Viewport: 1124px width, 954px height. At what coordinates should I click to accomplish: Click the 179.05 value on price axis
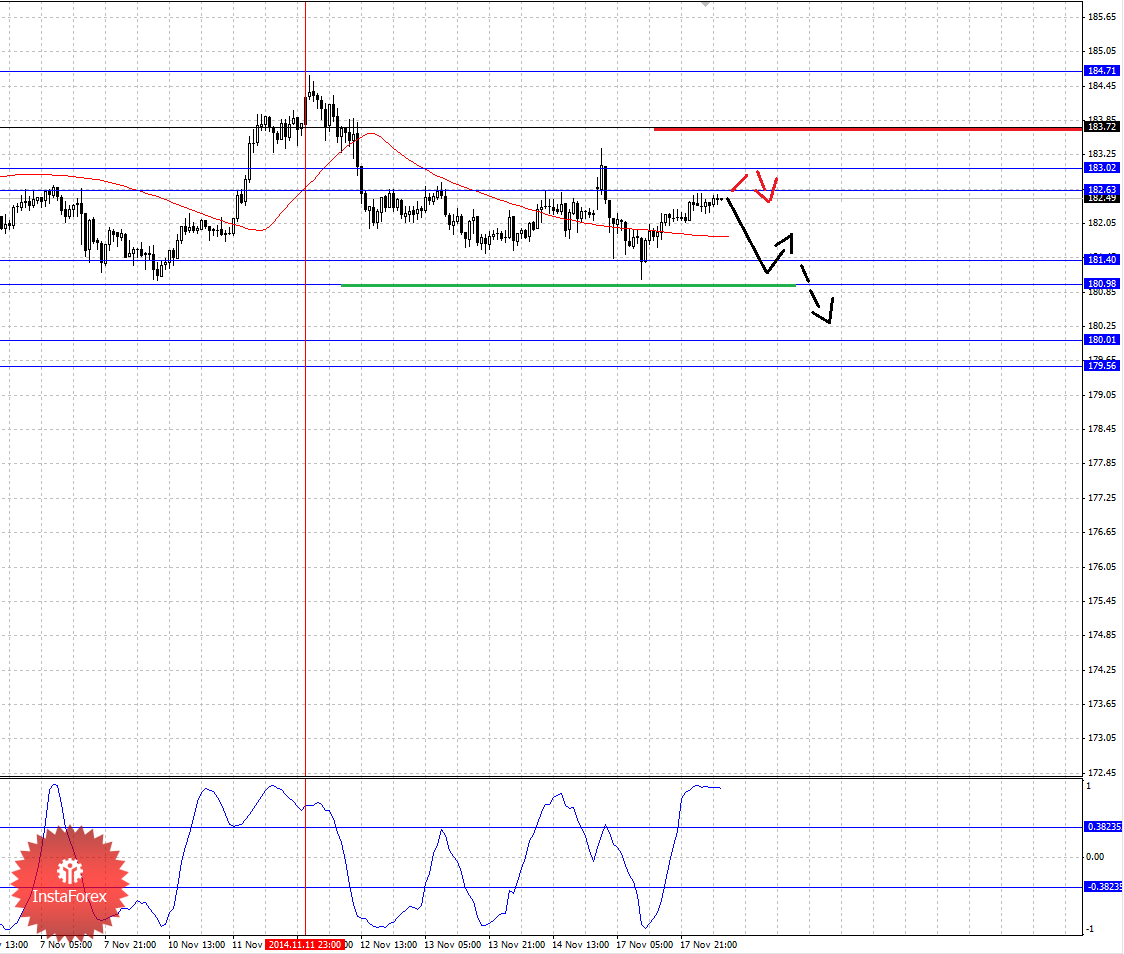1102,395
